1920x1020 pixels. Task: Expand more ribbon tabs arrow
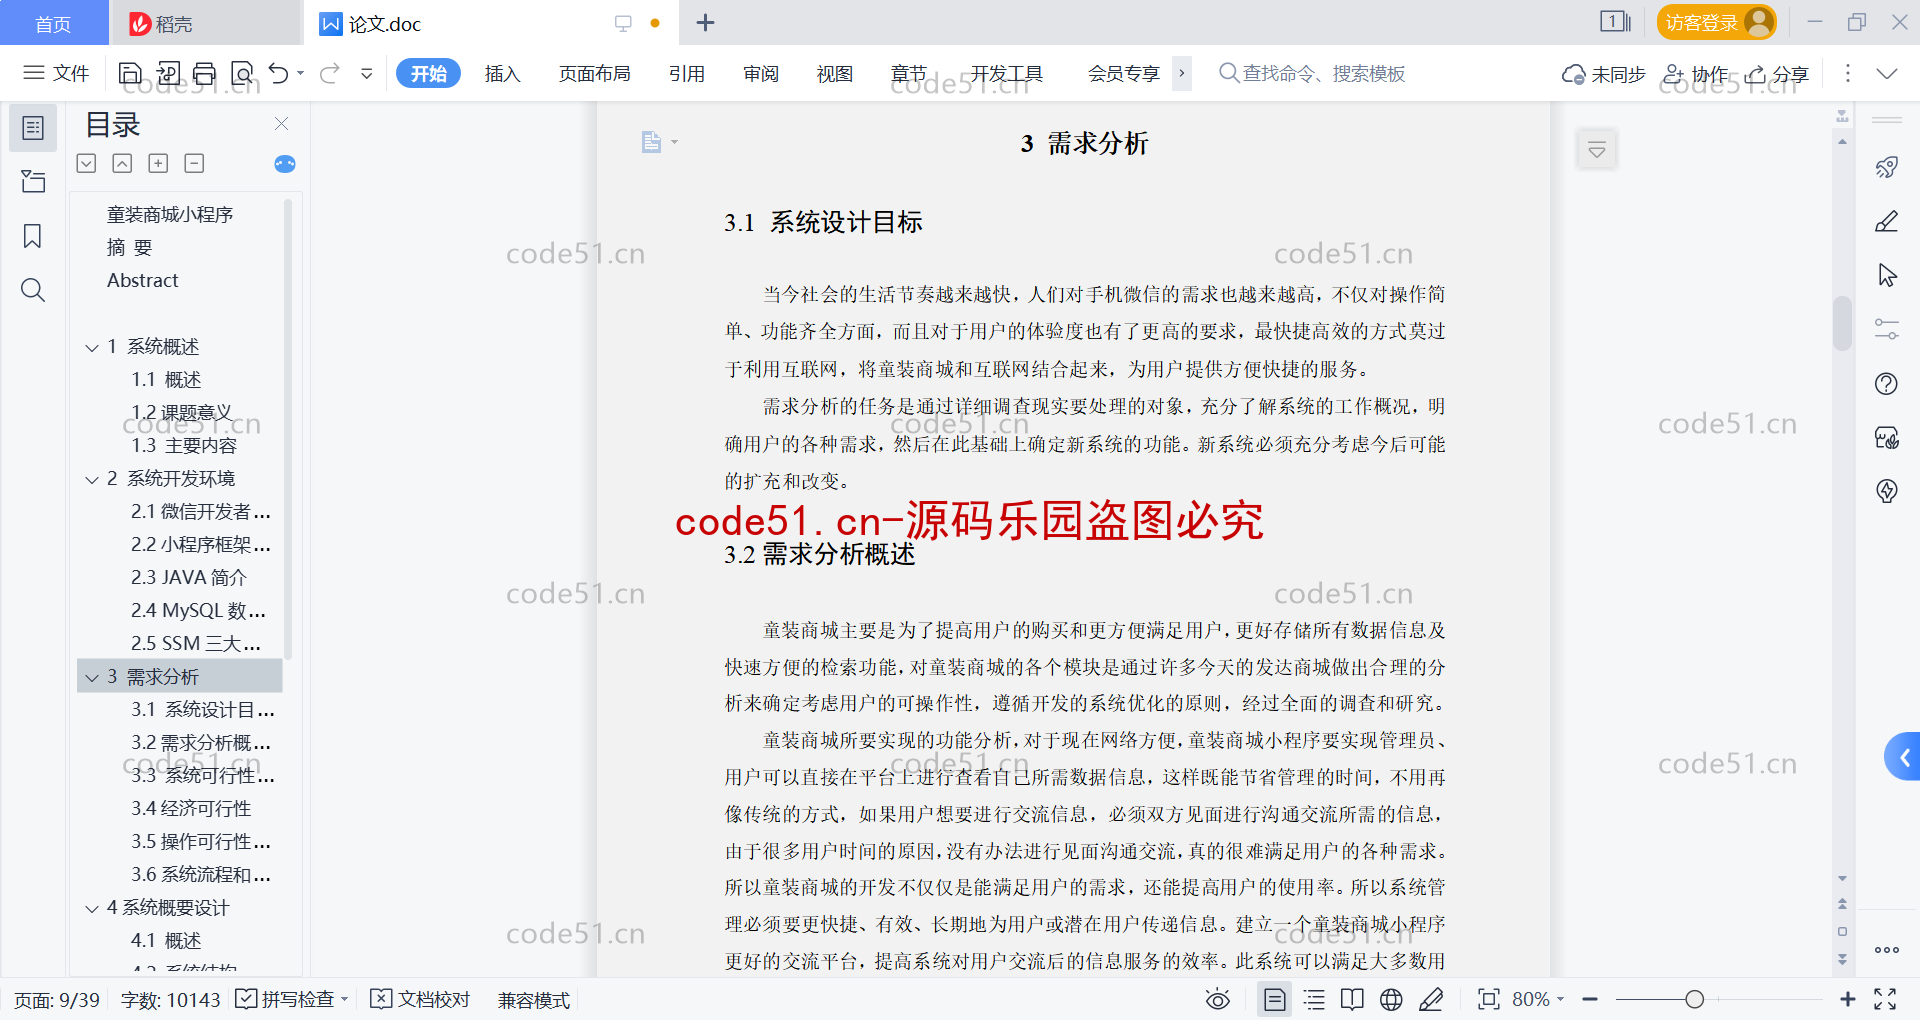pyautogui.click(x=1182, y=73)
